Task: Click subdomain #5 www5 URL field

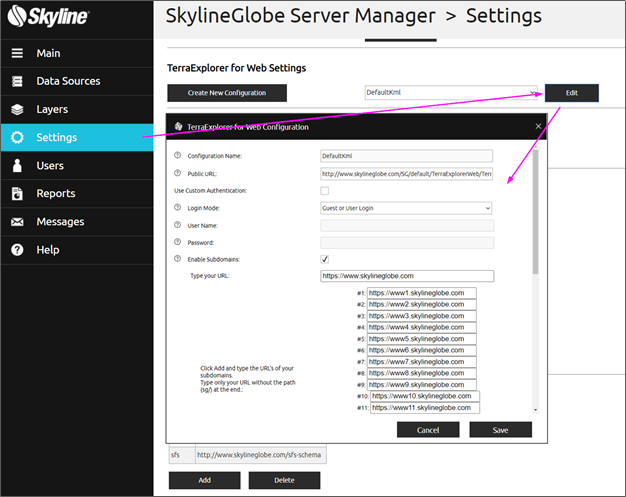Action: point(422,339)
